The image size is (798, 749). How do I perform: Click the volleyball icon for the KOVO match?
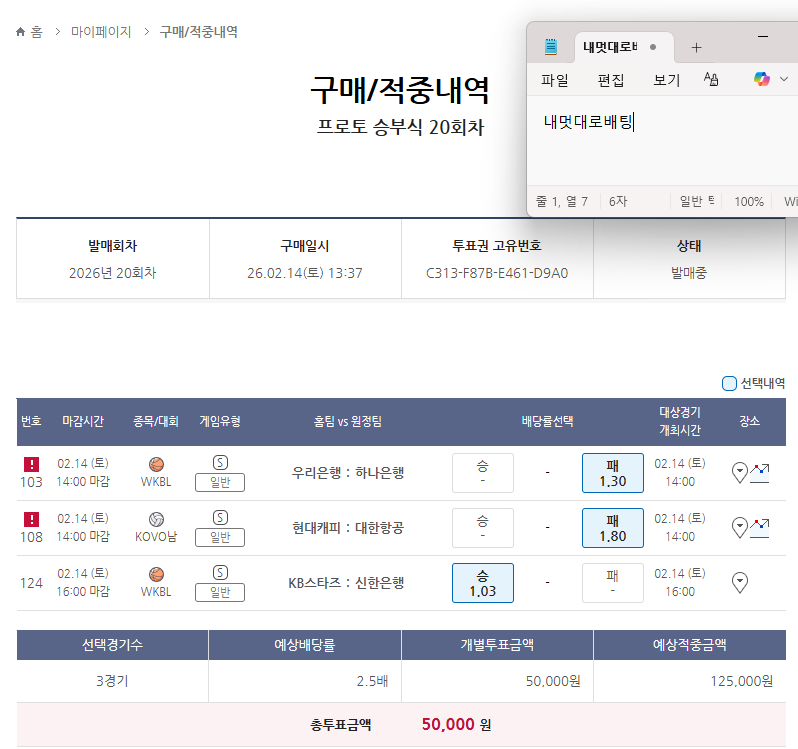(156, 519)
